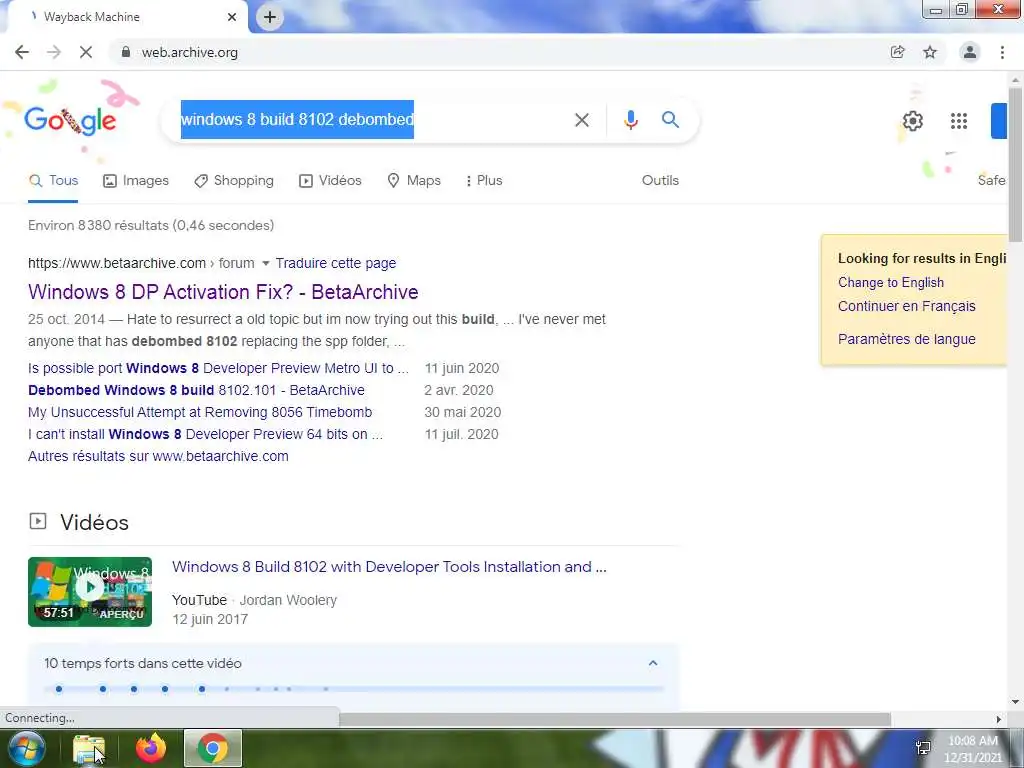Open Unsuccessful Attempt Removing 8056 Timebomb link
The height and width of the screenshot is (768, 1024).
(200, 413)
